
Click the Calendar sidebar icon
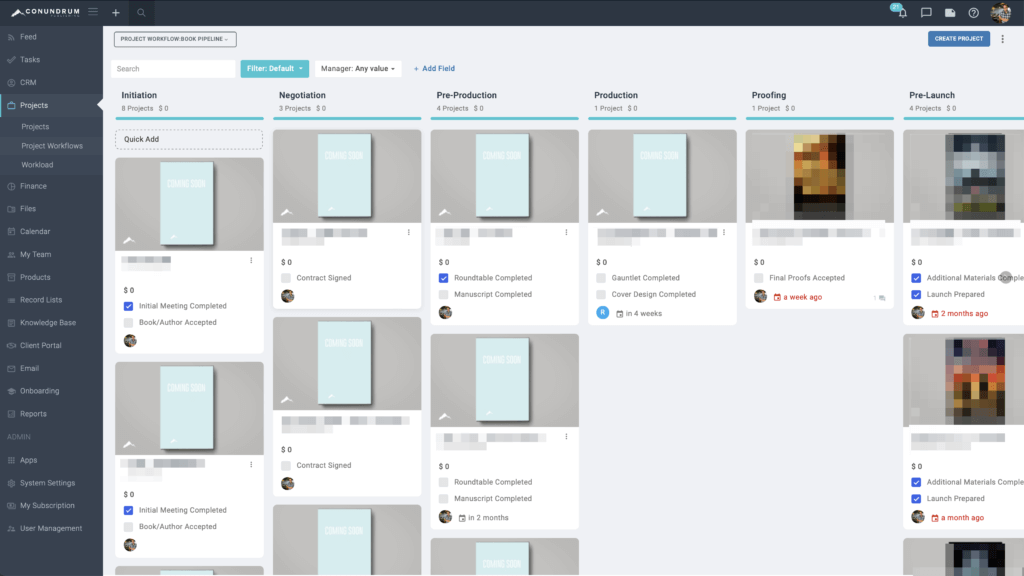[11, 231]
